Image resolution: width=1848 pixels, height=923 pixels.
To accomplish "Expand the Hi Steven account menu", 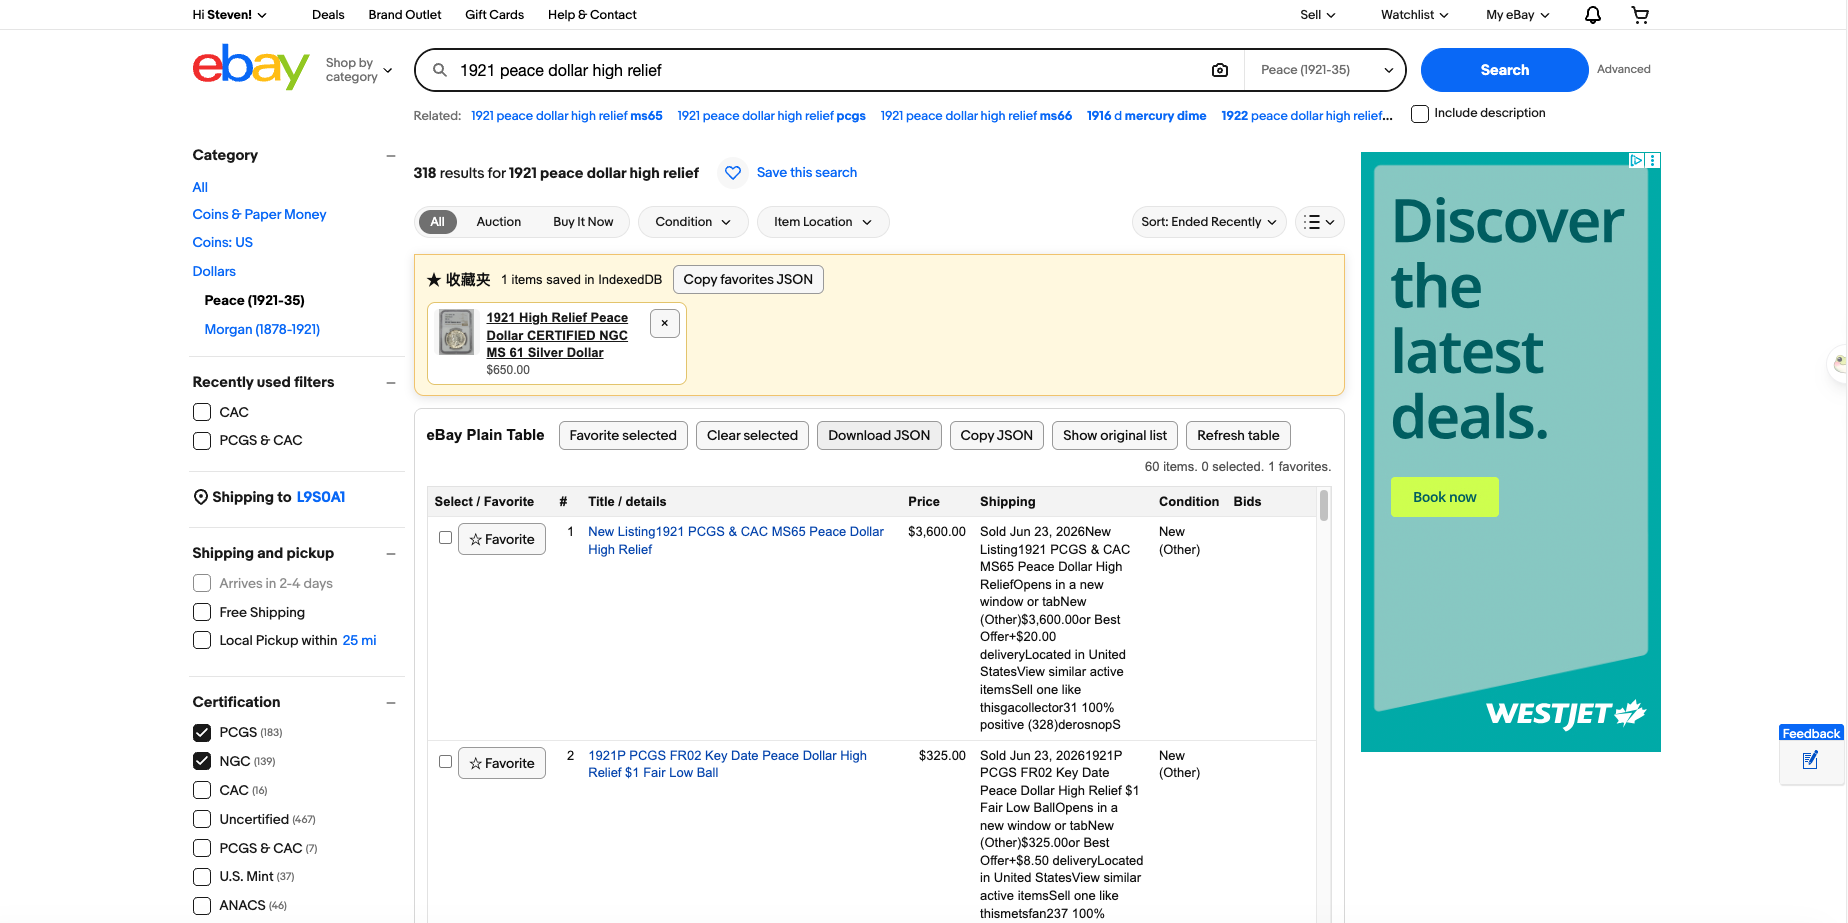I will click(x=230, y=15).
